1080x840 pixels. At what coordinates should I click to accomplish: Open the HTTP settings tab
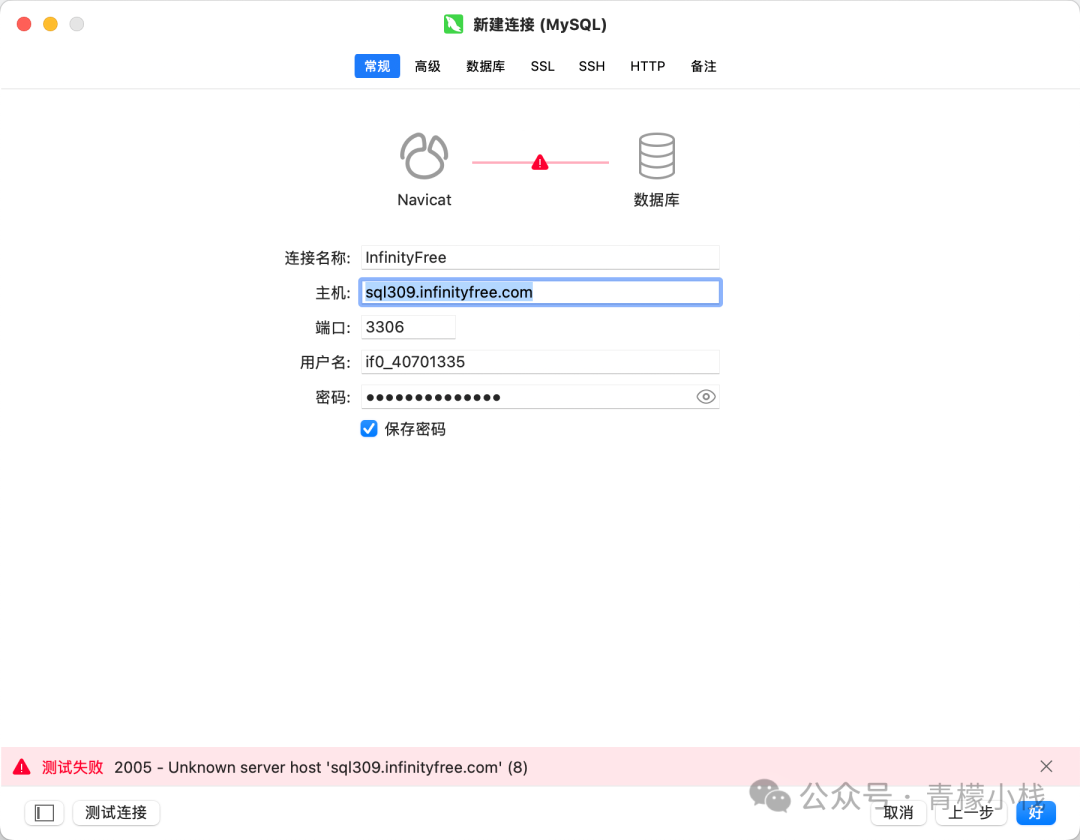[647, 66]
